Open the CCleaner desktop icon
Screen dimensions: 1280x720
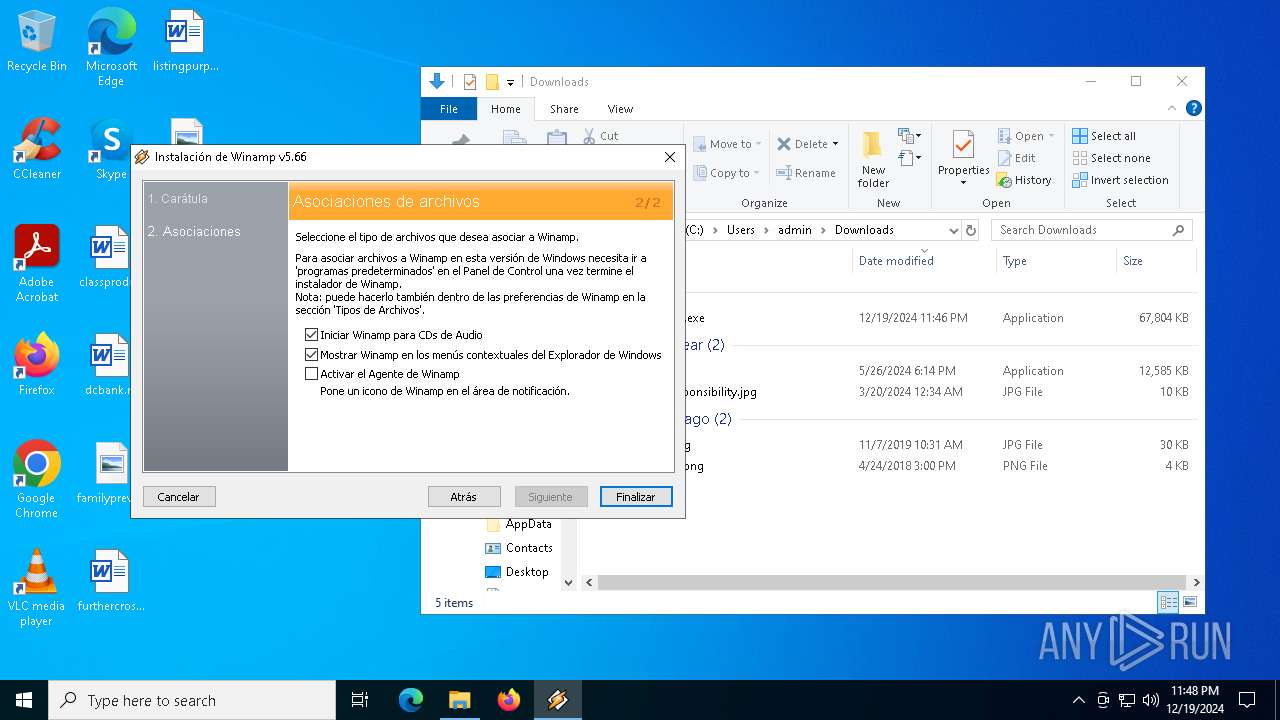click(37, 149)
